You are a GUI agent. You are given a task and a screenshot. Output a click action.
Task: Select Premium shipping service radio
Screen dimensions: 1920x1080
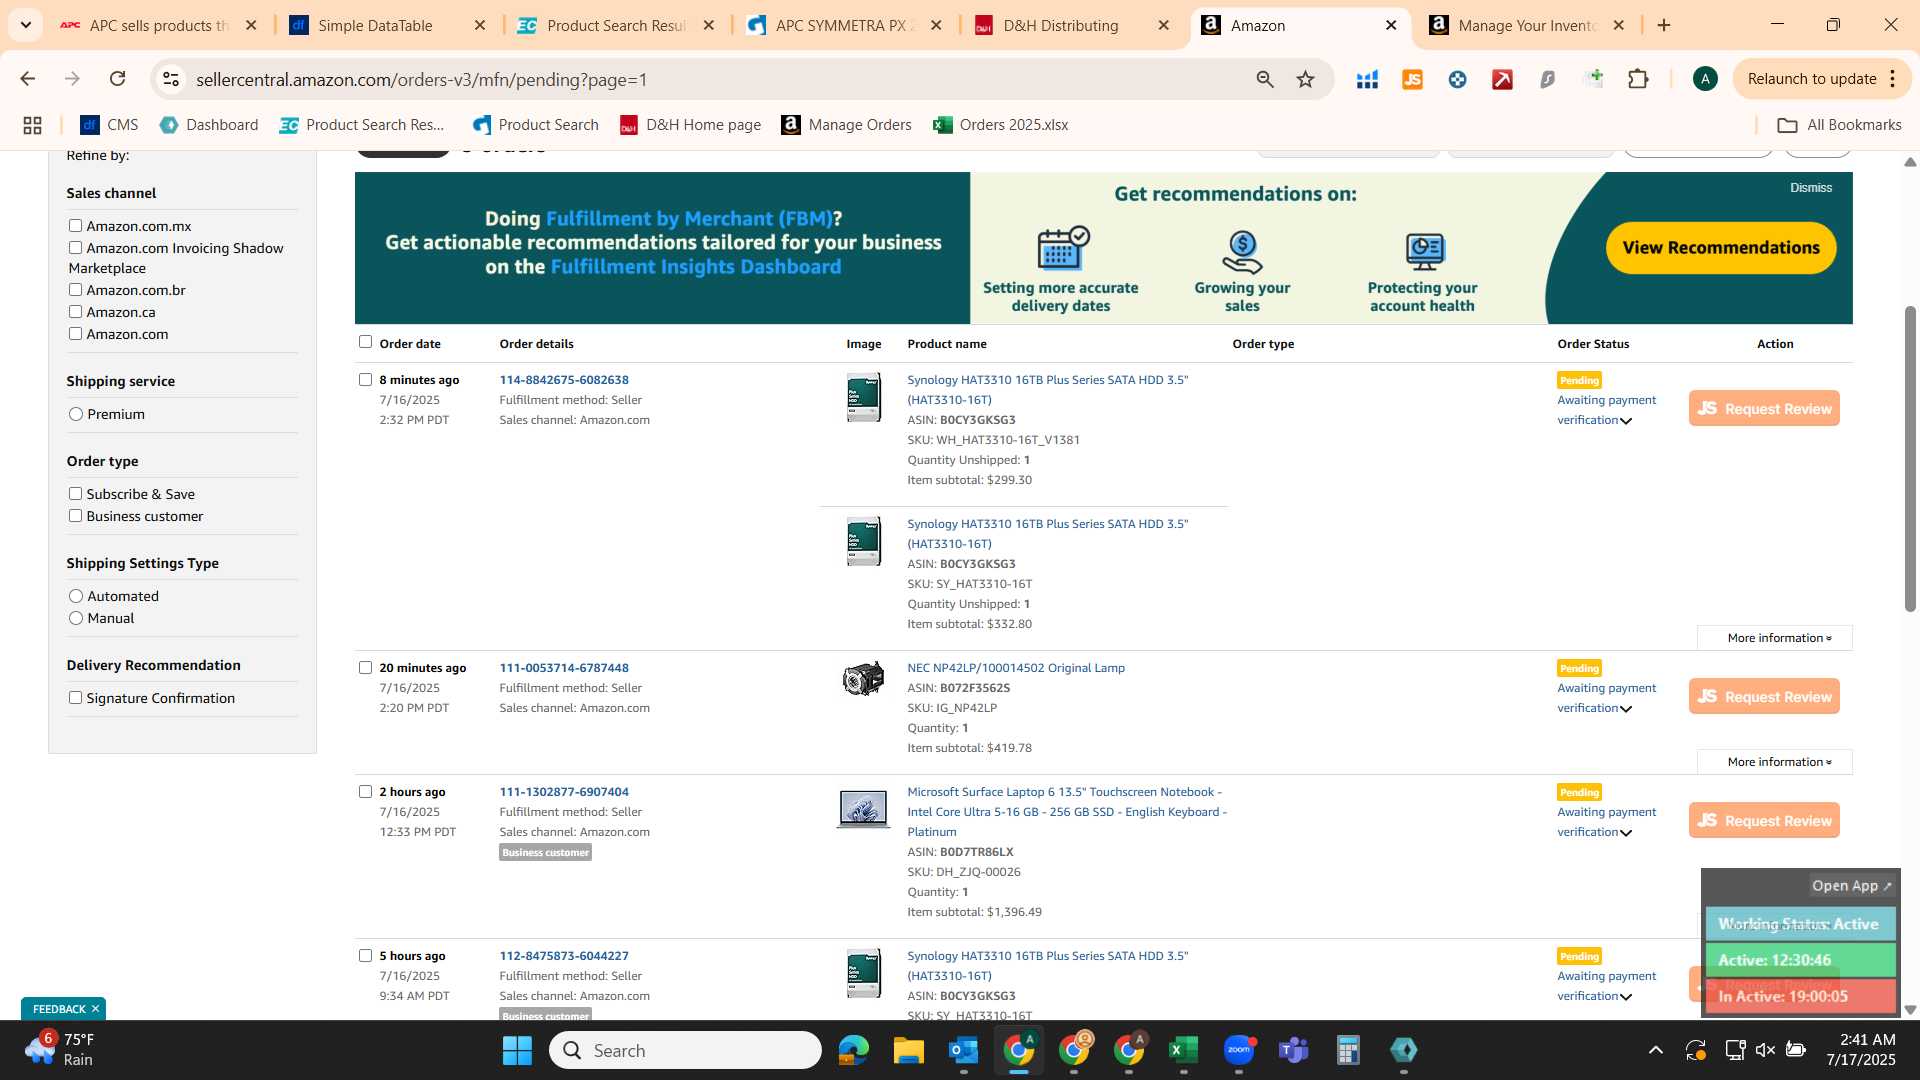coord(76,414)
